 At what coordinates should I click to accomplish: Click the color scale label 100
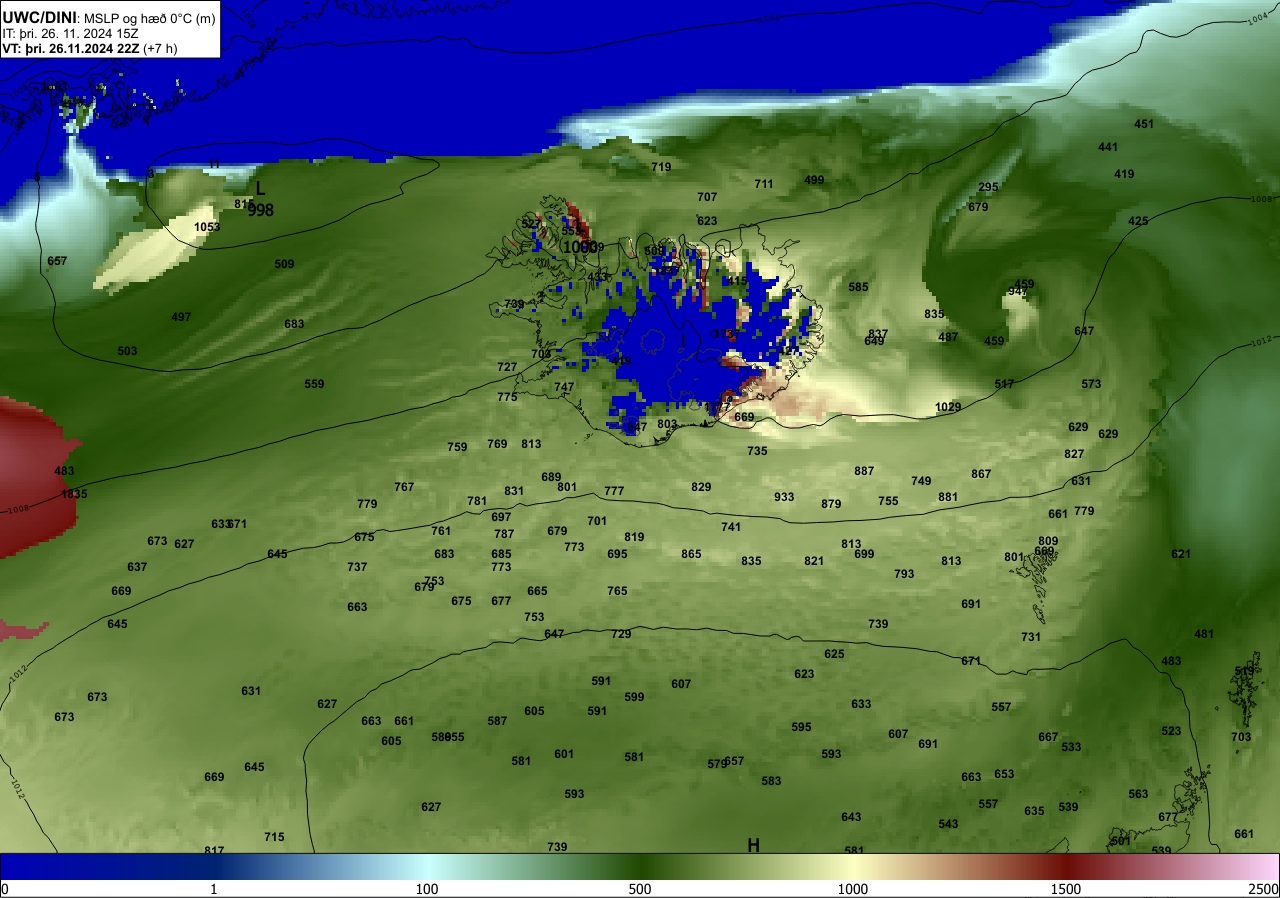coord(427,889)
